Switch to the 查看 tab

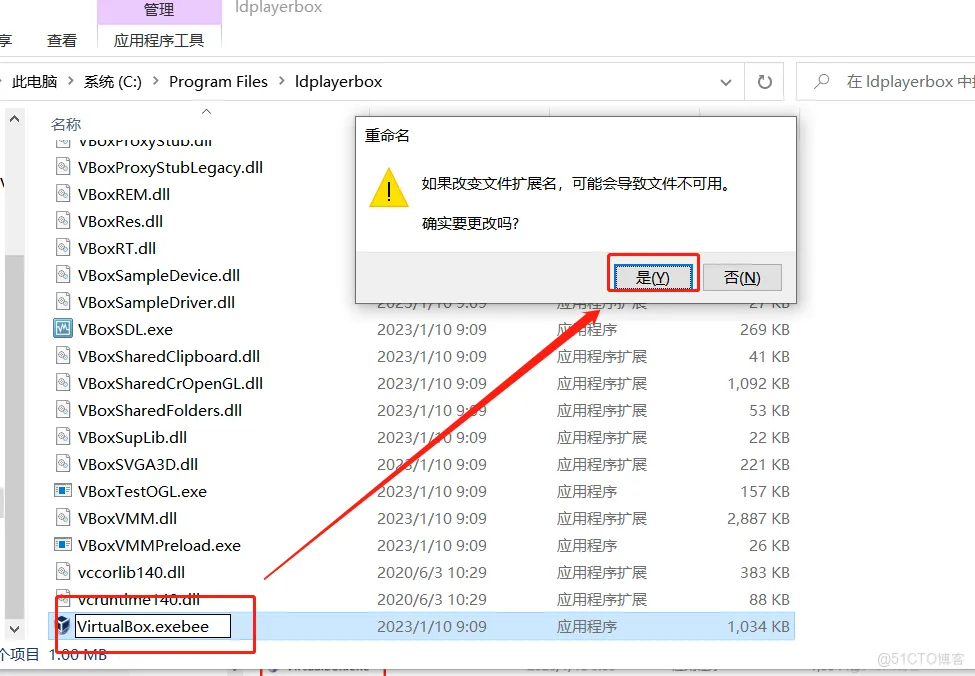tap(61, 40)
